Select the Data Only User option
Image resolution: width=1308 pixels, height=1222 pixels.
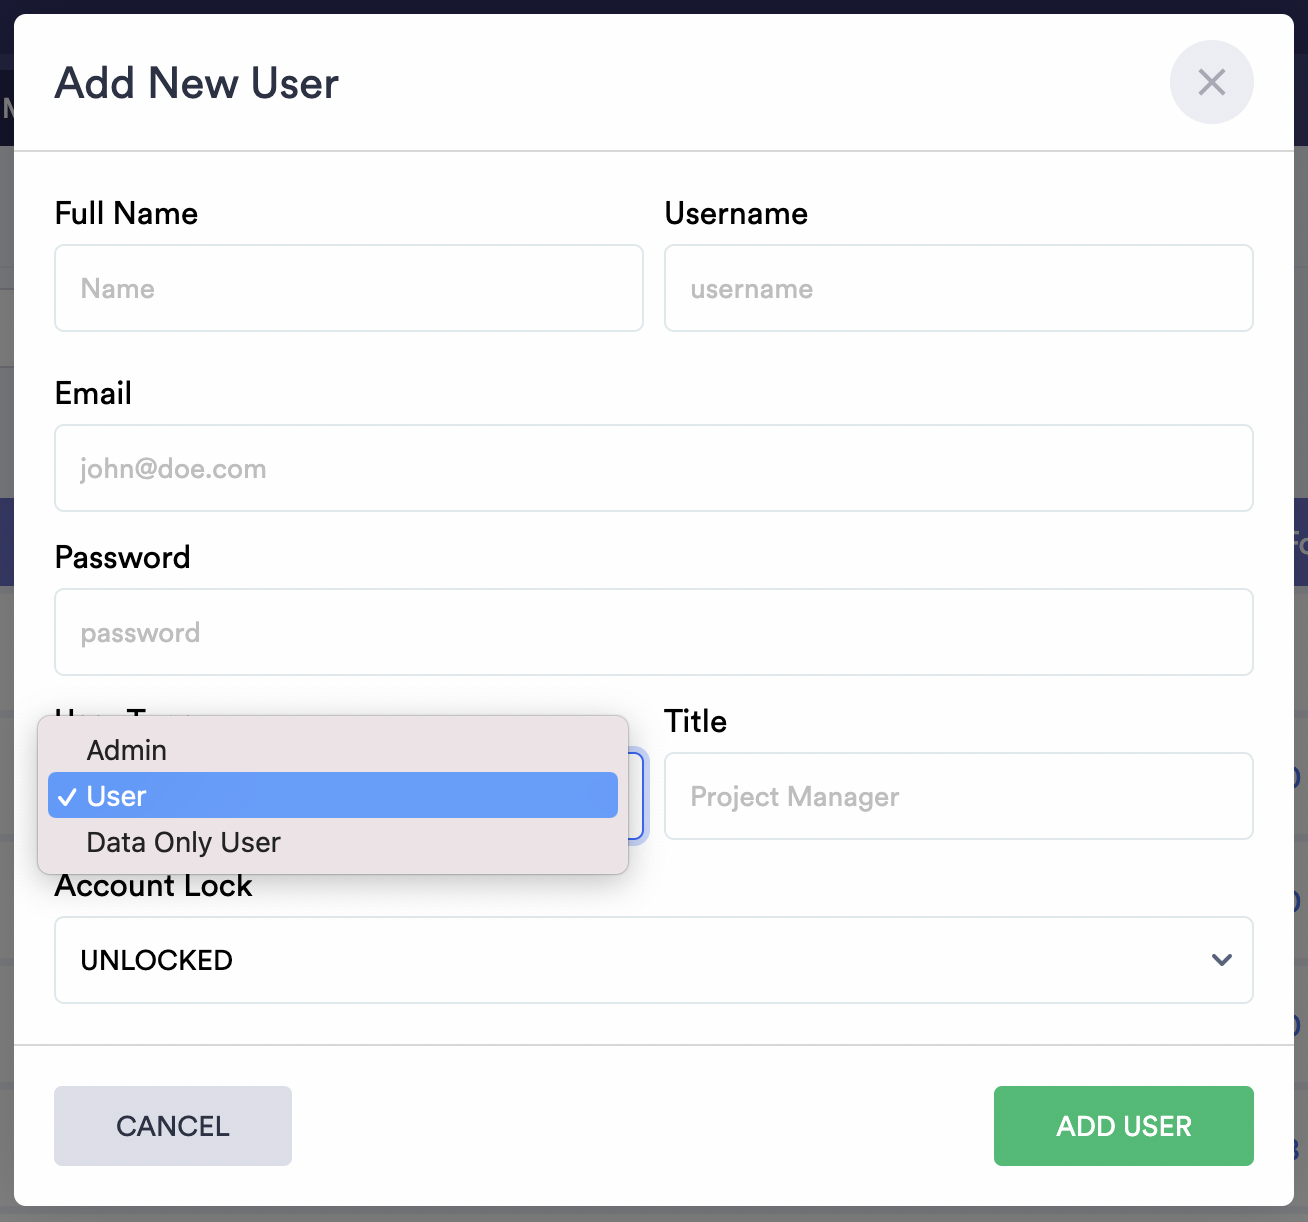click(x=183, y=842)
